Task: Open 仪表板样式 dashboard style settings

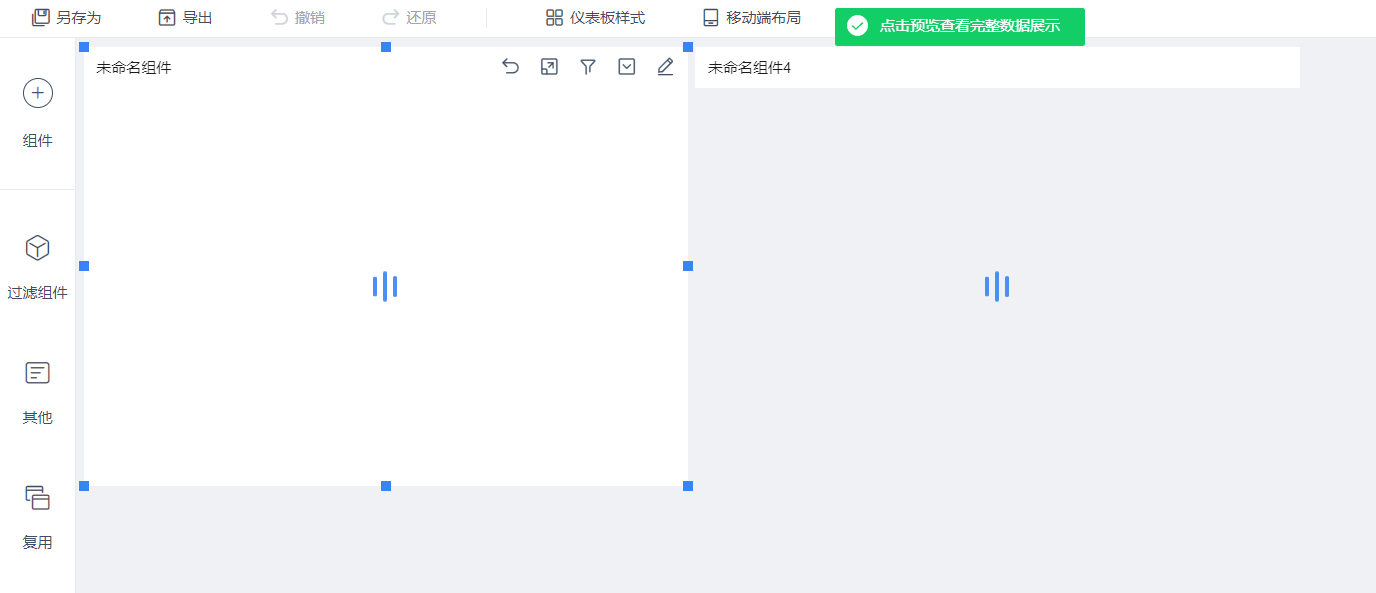Action: pos(595,18)
